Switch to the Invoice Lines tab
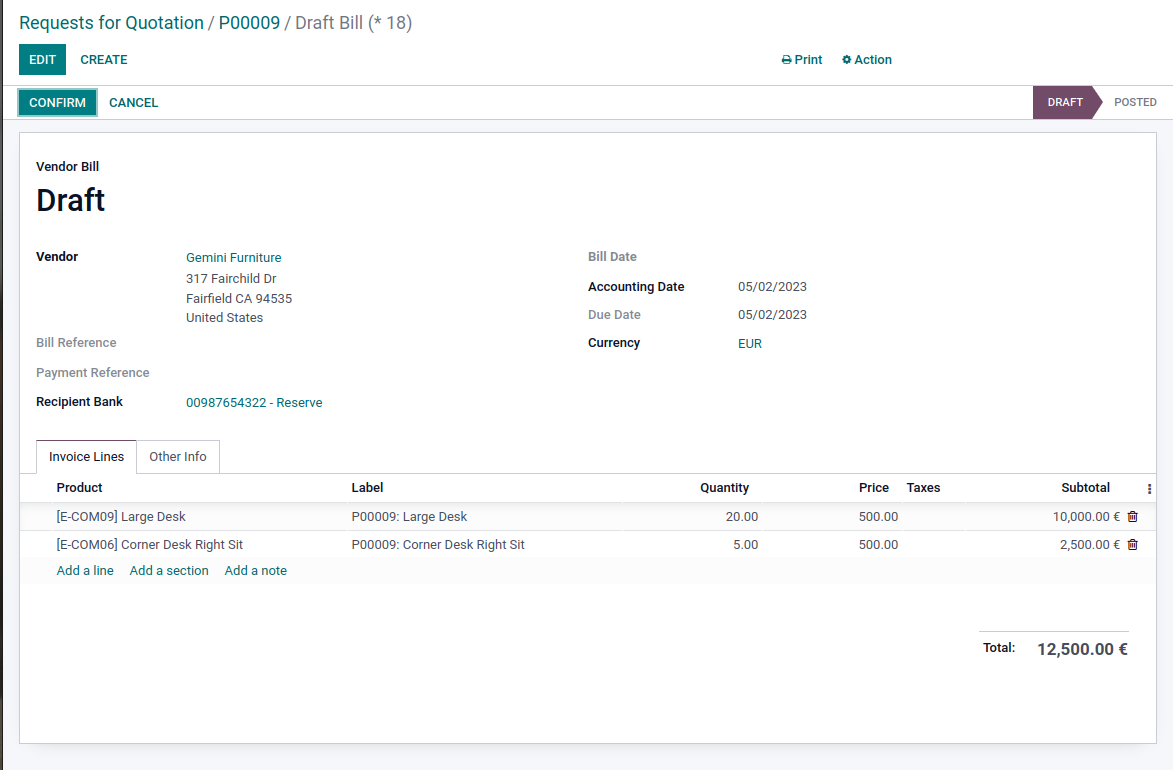The height and width of the screenshot is (770, 1173). pos(87,456)
